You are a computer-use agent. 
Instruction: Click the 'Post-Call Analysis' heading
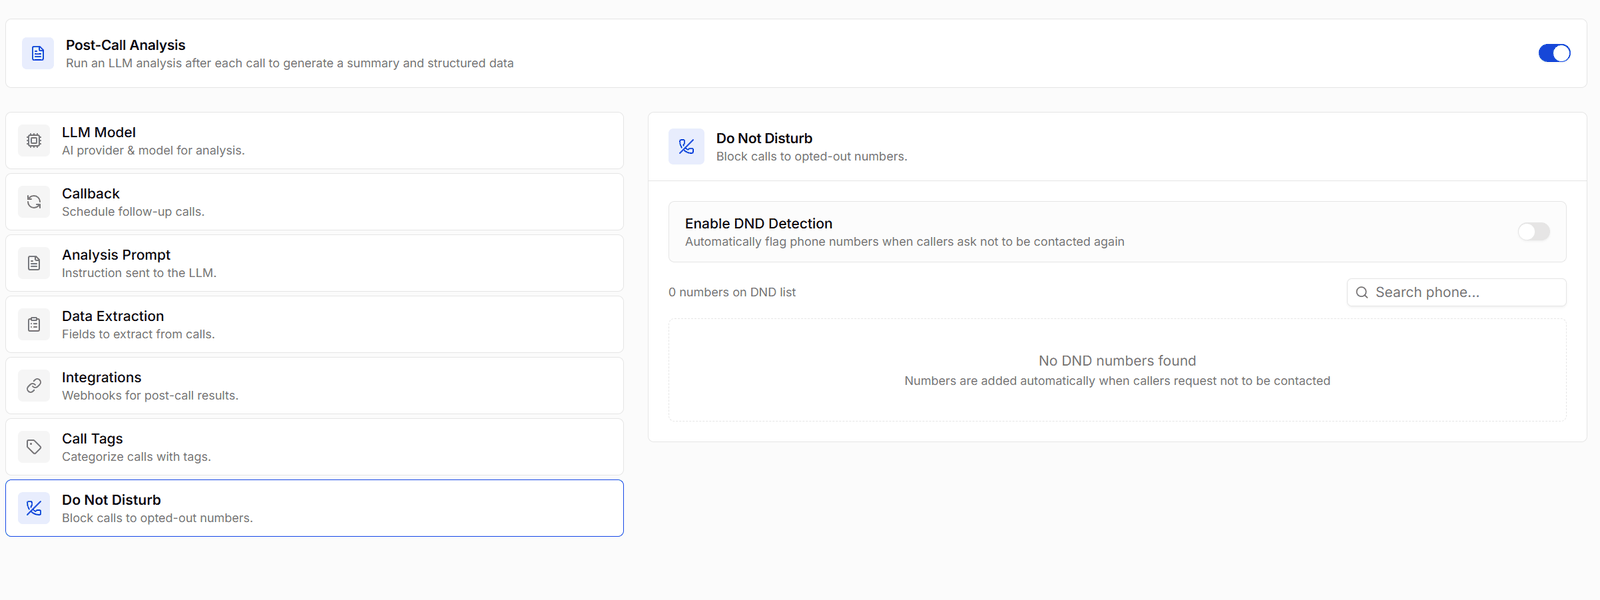[x=126, y=45]
